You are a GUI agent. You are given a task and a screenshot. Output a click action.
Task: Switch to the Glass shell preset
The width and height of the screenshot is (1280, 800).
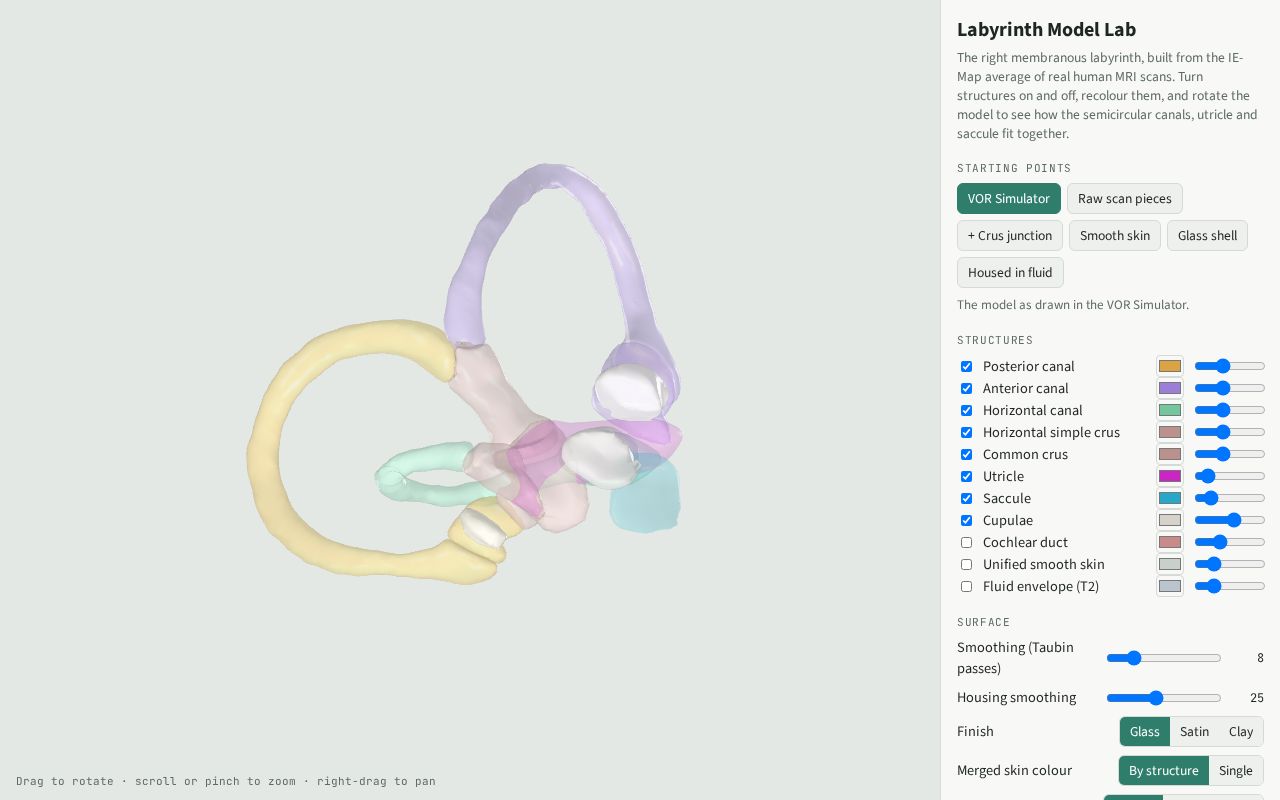1207,235
